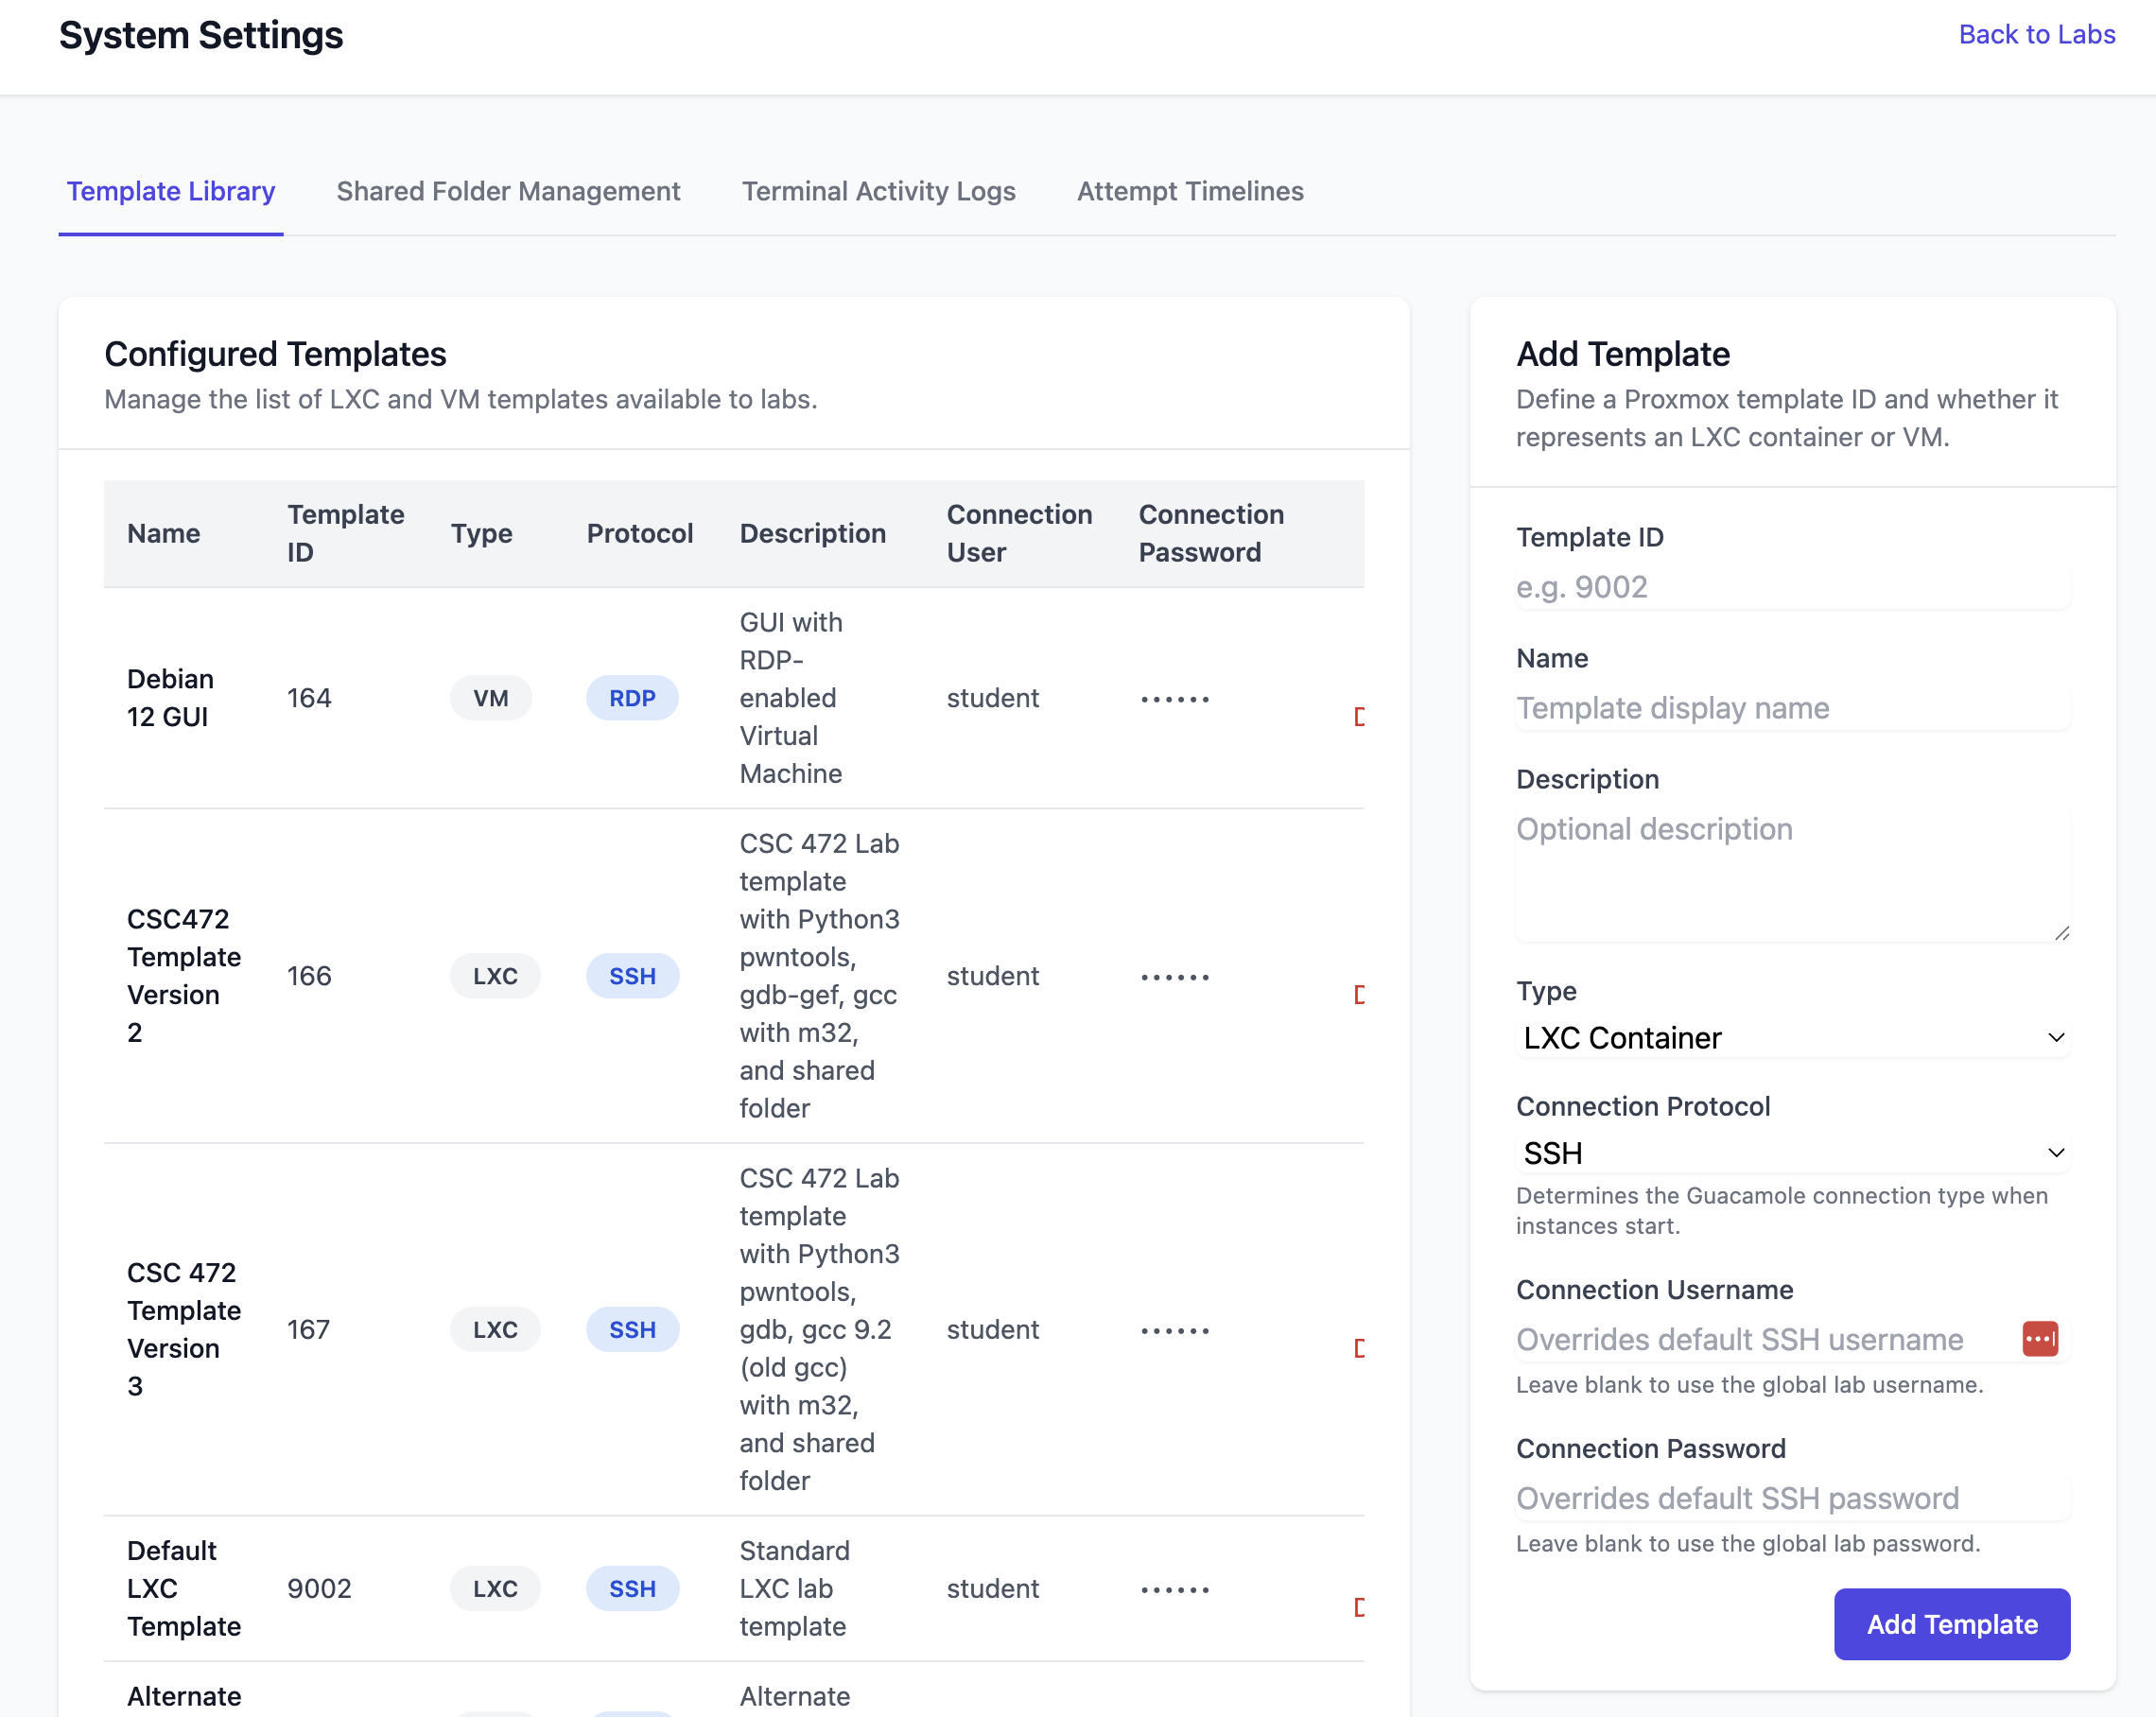Click the red delete control for CSC 472 Template Version 3

point(1360,1348)
